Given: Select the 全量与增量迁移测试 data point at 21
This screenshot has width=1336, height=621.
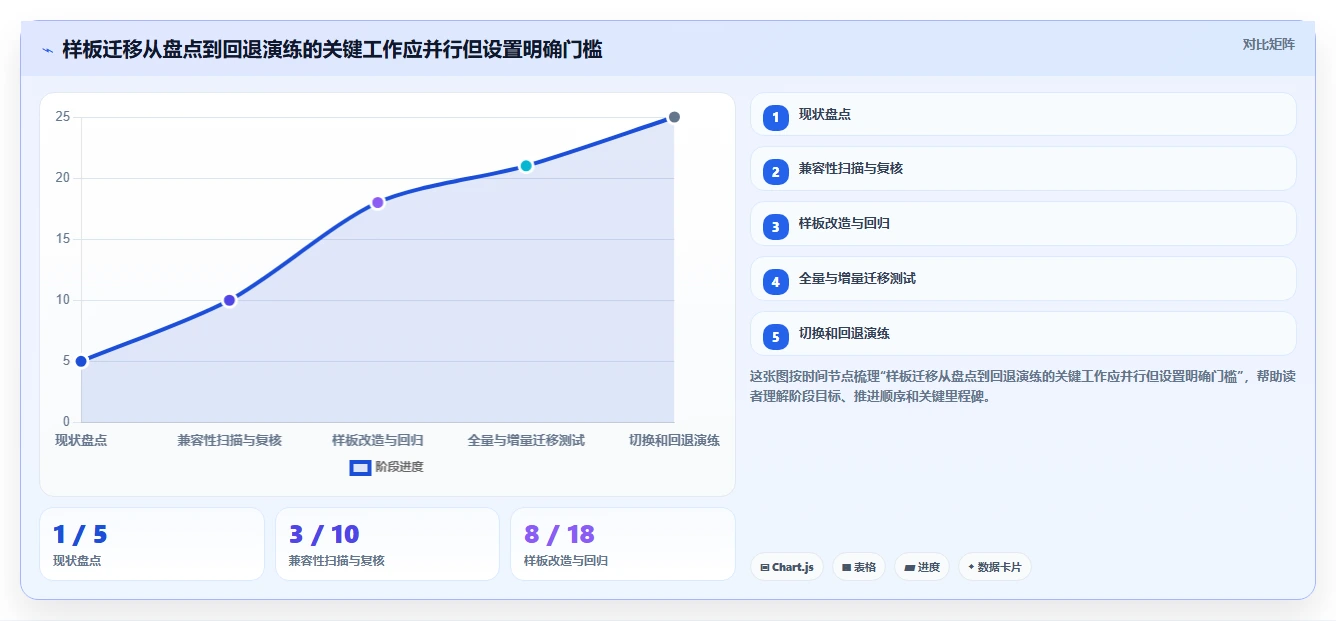Looking at the screenshot, I should pyautogui.click(x=526, y=166).
